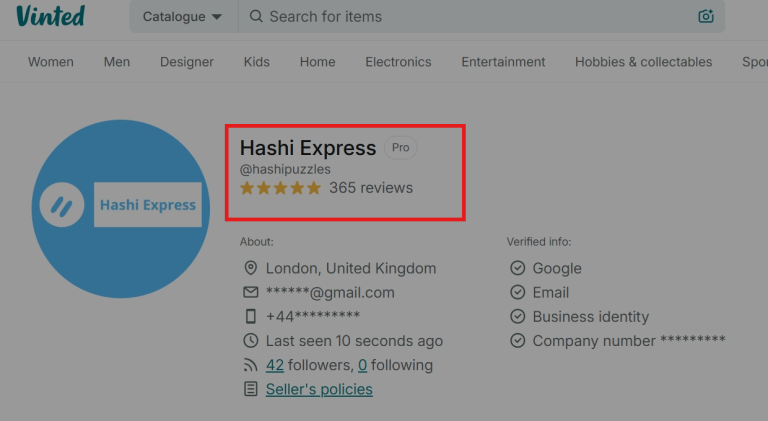This screenshot has height=421, width=768.
Task: Click into the Search for items field
Action: [470, 16]
